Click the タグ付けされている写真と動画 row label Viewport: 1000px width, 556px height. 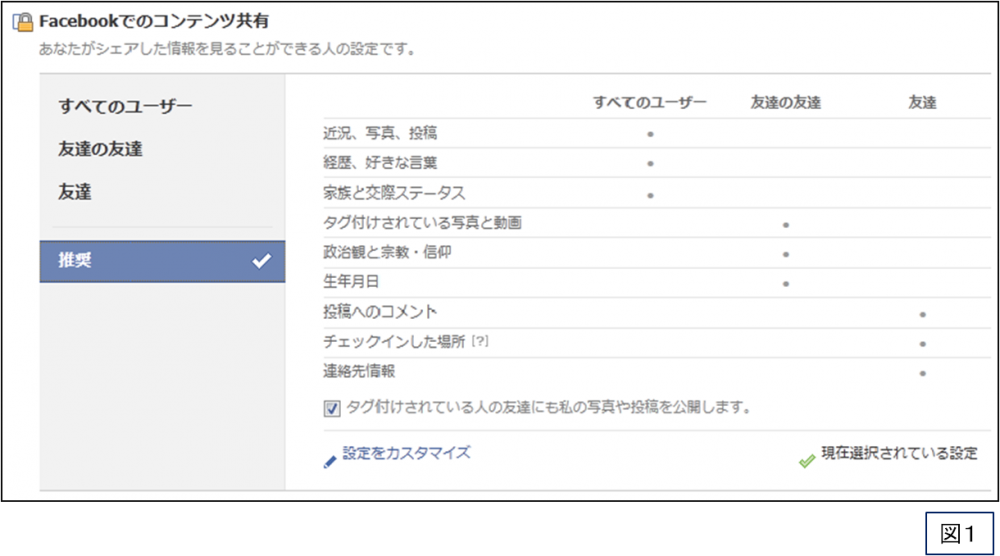[x=422, y=223]
